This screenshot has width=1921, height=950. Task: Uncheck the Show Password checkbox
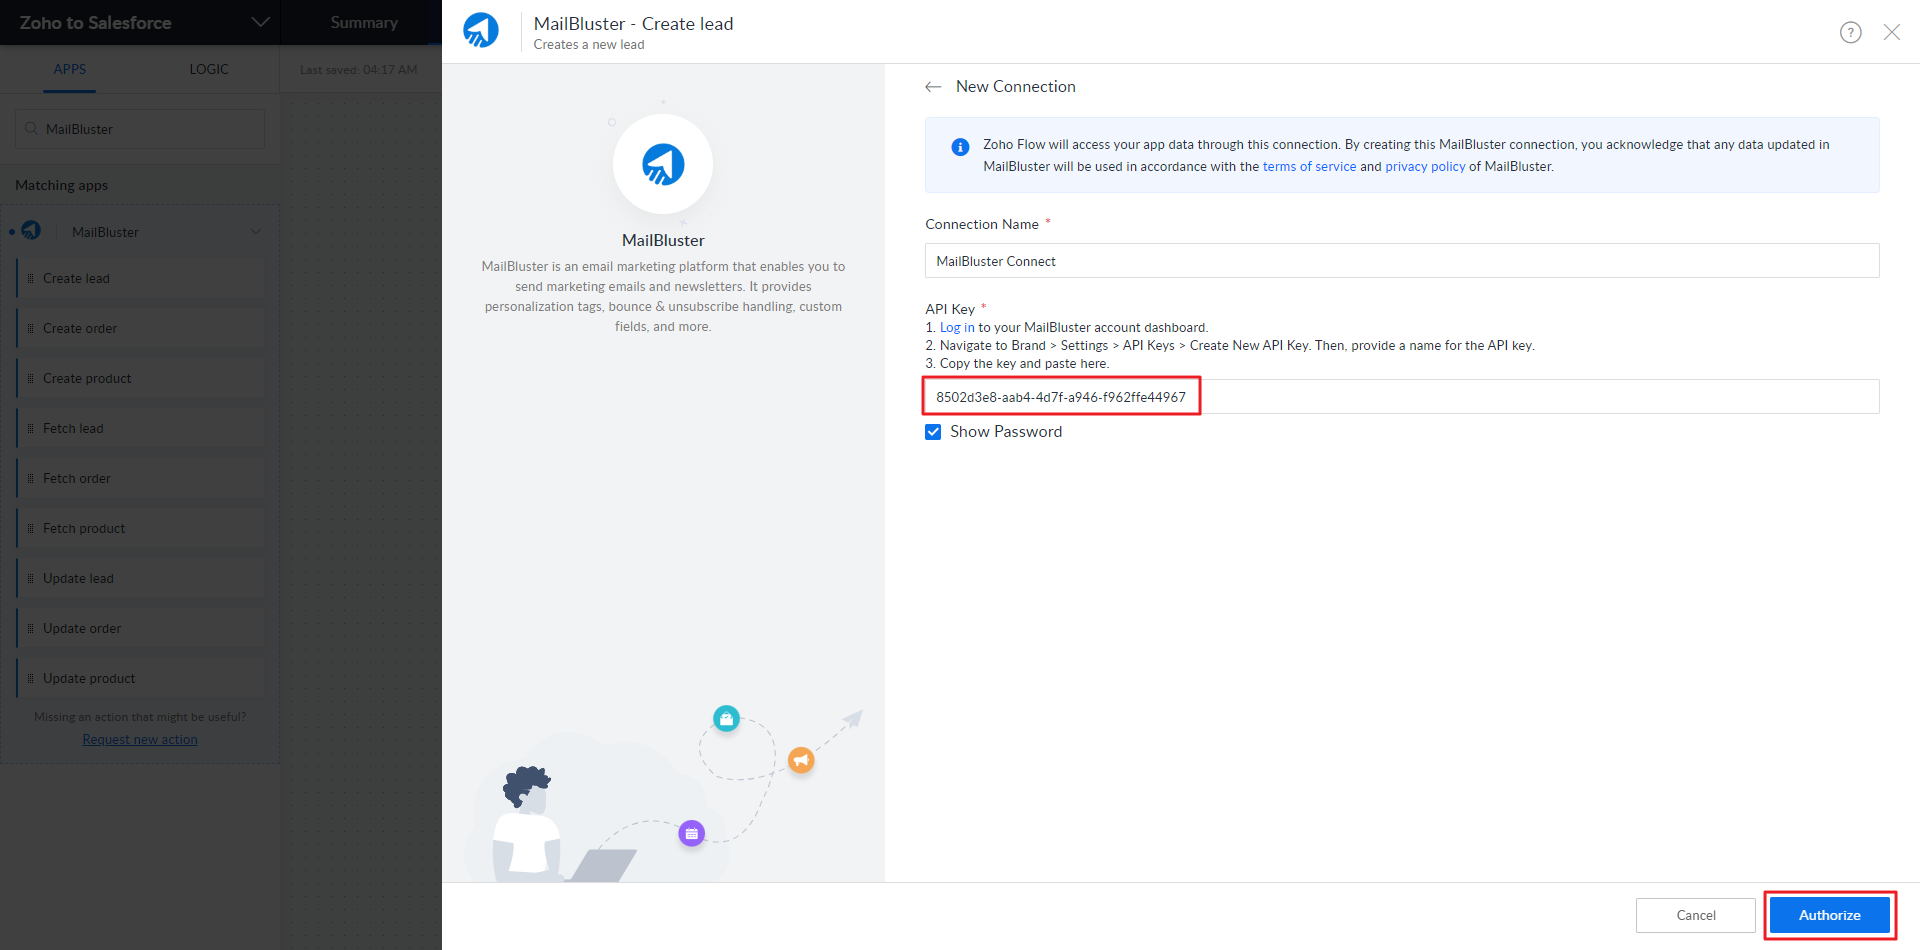pos(933,432)
